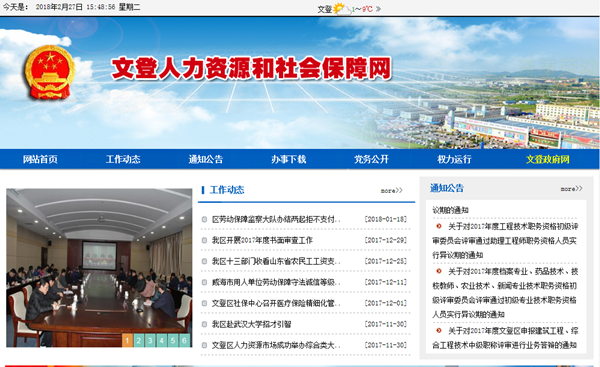Select 办事下载 in navigation bar
600x367 pixels.
289,159
